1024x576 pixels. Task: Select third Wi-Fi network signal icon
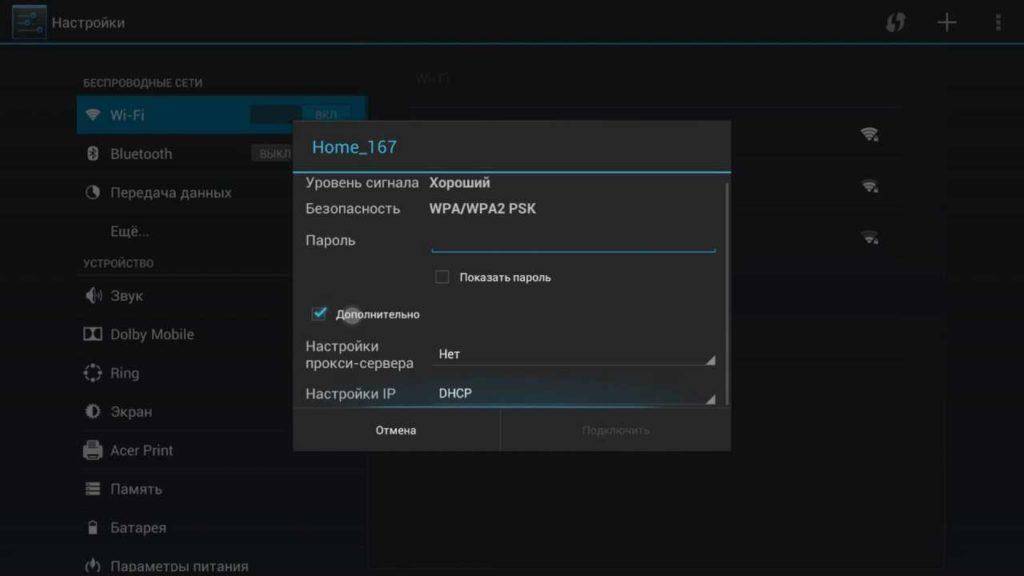869,238
